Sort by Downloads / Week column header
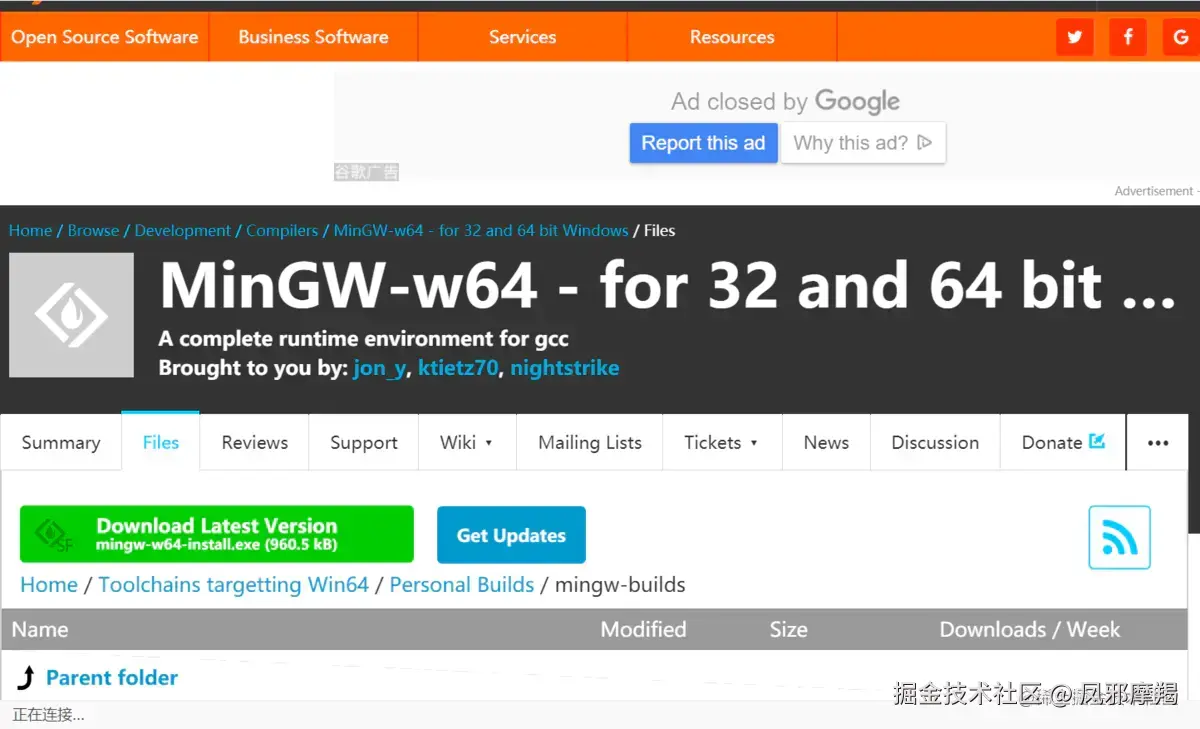This screenshot has width=1200, height=729. tap(1030, 629)
